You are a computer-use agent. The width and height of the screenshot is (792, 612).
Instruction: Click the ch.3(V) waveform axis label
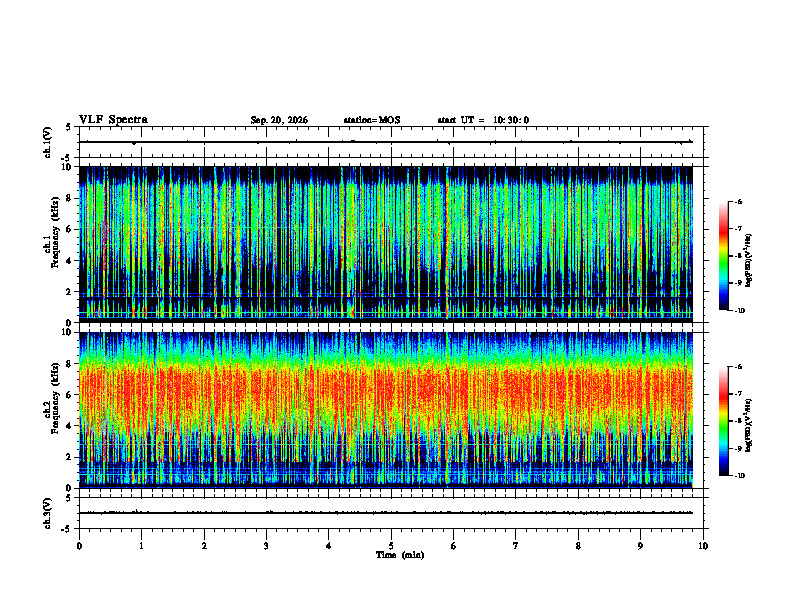point(48,513)
